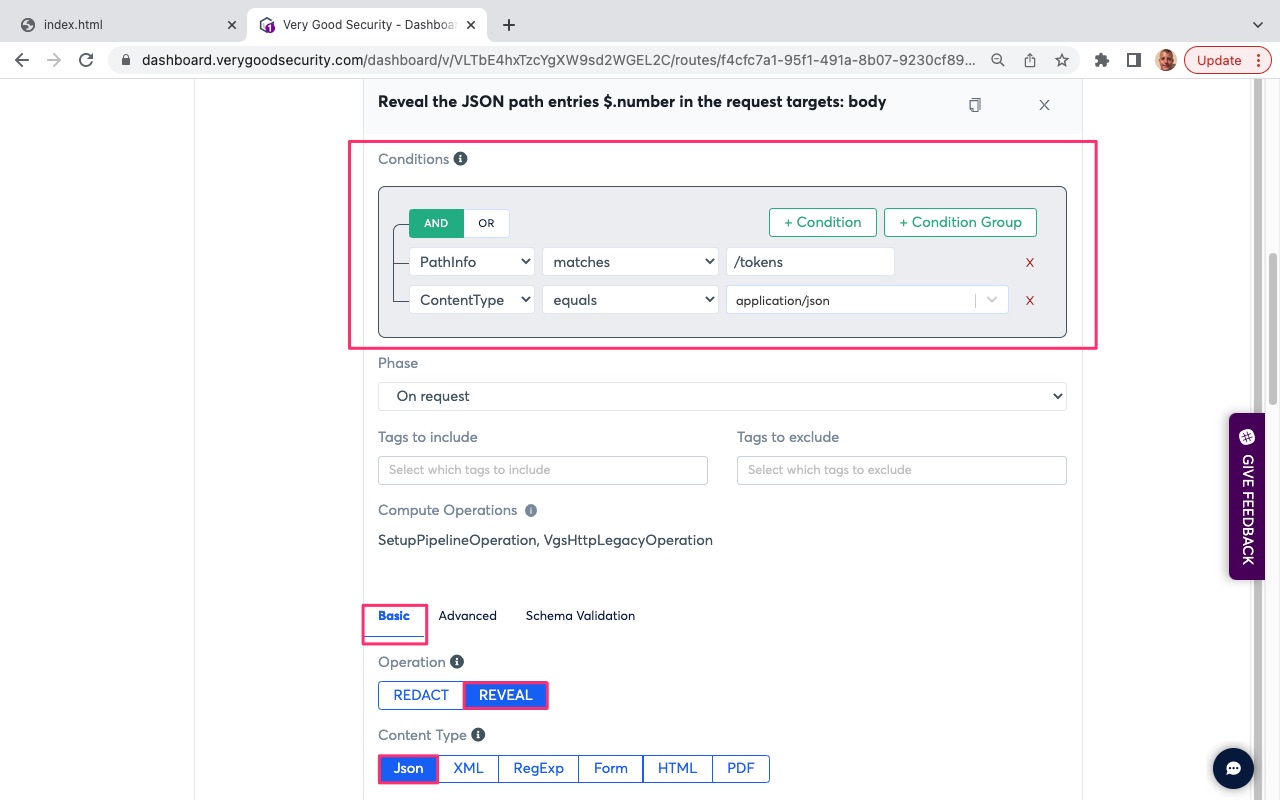1280x800 pixels.
Task: Select the OR logic toggle
Action: 486,223
